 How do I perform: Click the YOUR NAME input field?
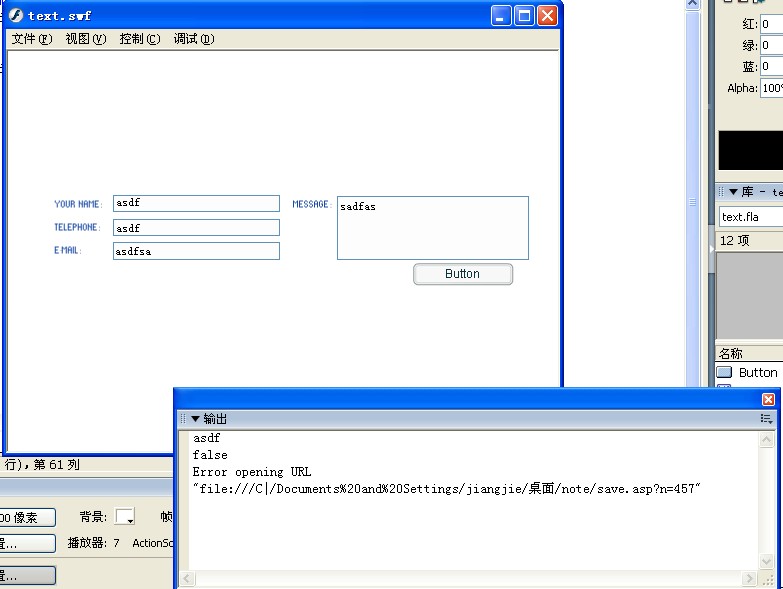[x=196, y=203]
